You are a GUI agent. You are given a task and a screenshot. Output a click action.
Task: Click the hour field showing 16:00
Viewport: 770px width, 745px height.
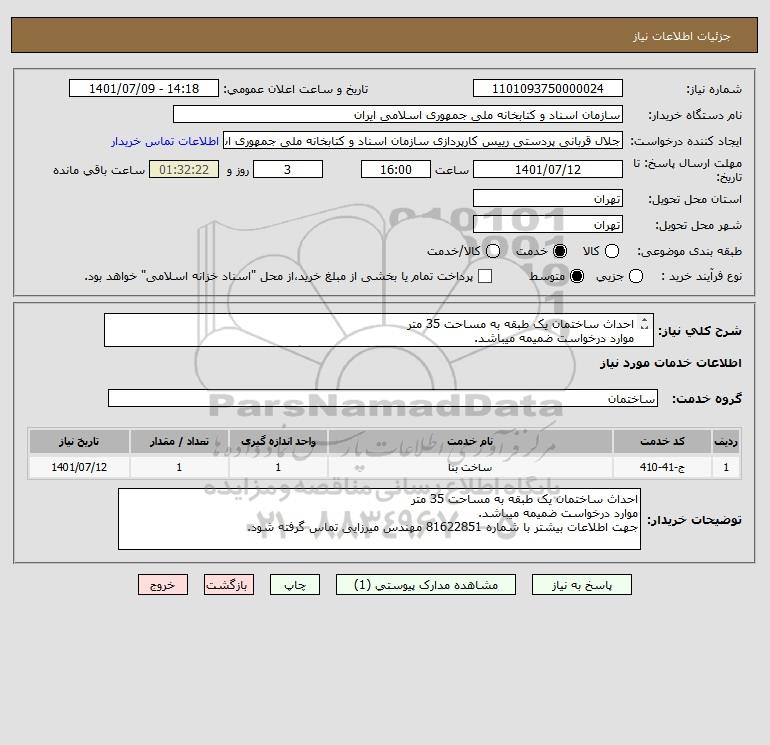[x=396, y=169]
